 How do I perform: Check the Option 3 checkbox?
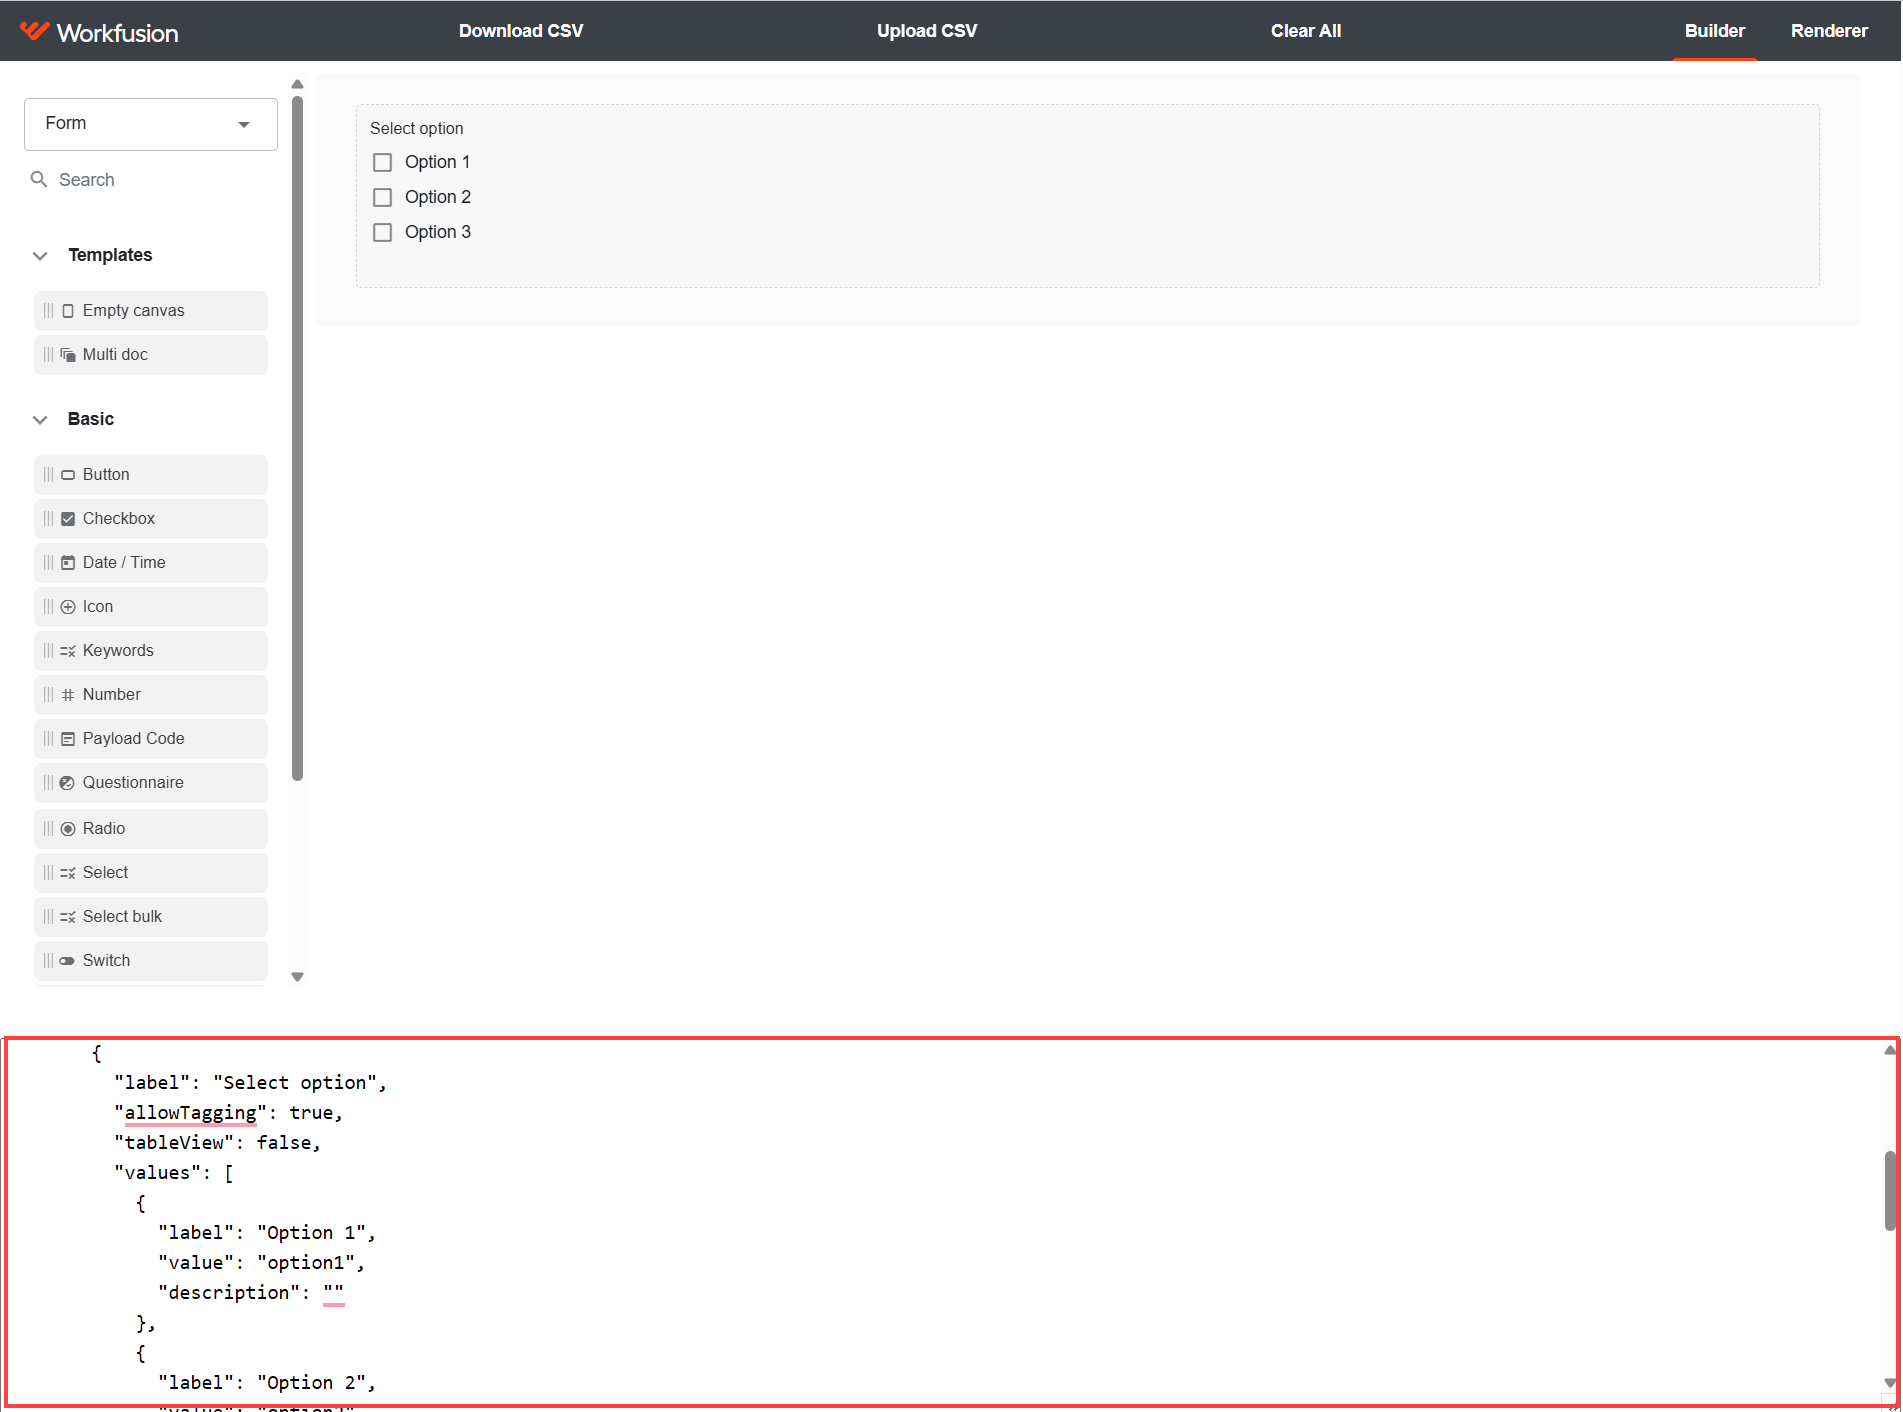coord(382,232)
